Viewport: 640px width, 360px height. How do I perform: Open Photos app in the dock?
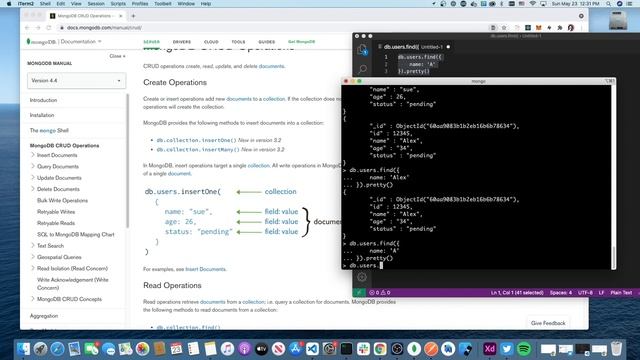click(142, 349)
